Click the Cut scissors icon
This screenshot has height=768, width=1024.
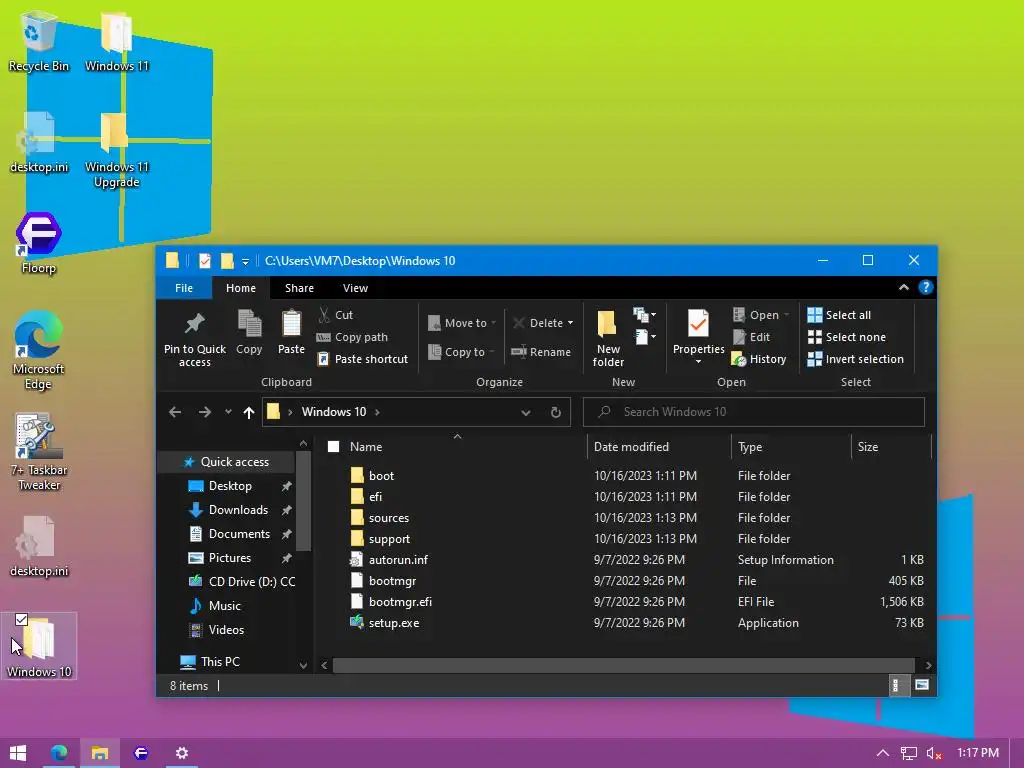point(324,315)
